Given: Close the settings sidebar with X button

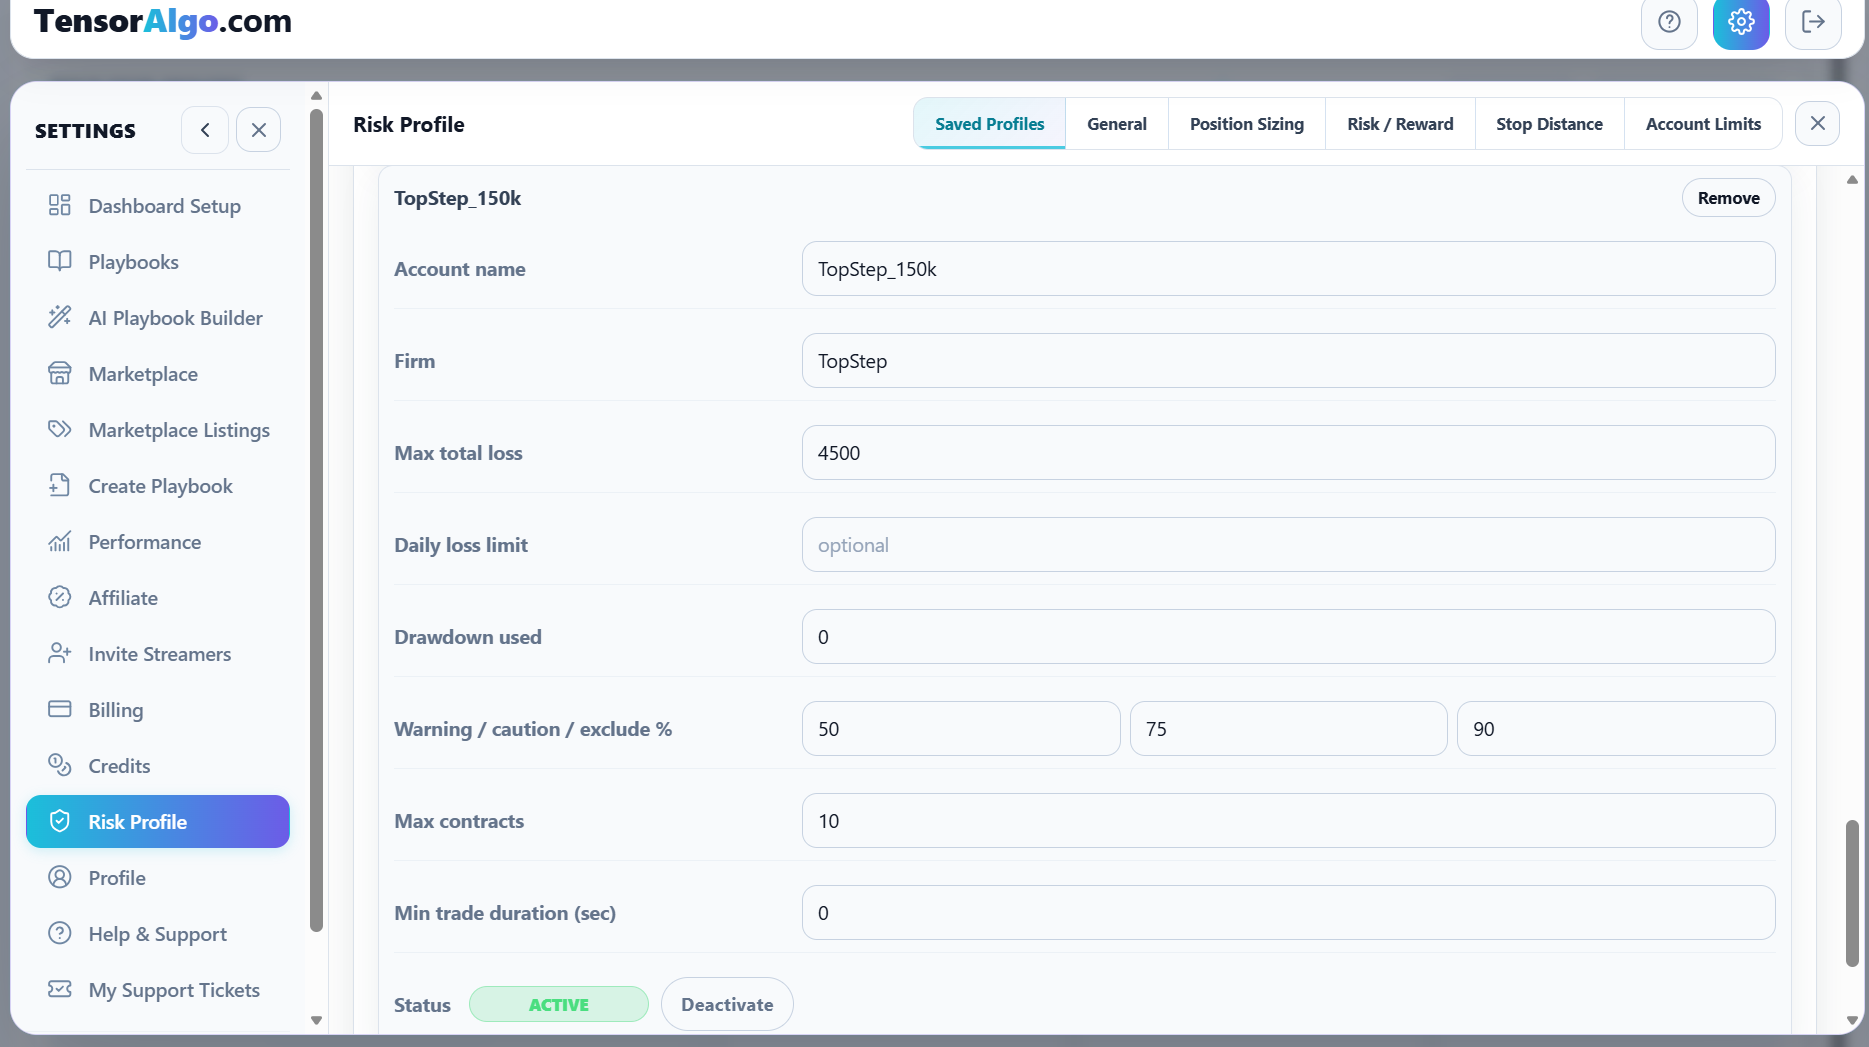Looking at the screenshot, I should pos(258,130).
